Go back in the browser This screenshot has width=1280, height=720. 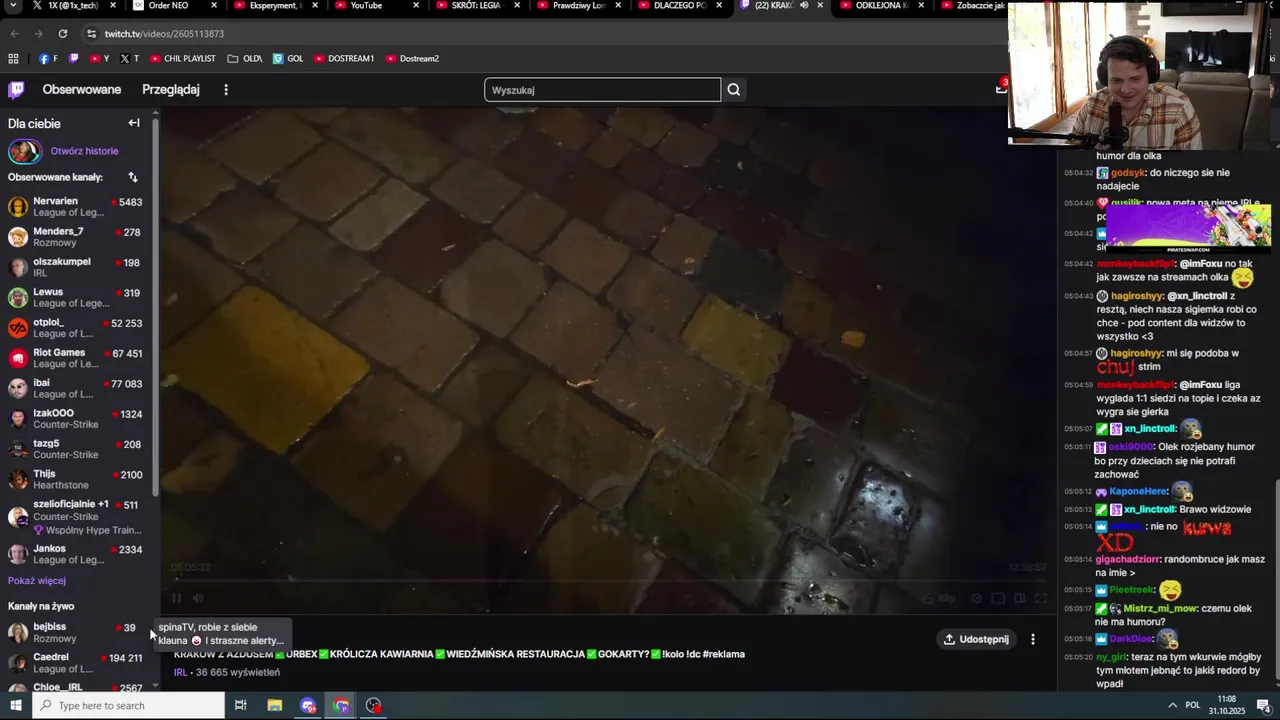[x=14, y=33]
